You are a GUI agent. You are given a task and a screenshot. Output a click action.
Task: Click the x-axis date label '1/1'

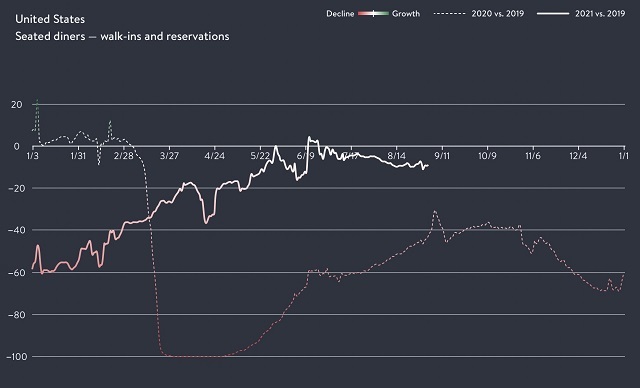point(624,156)
